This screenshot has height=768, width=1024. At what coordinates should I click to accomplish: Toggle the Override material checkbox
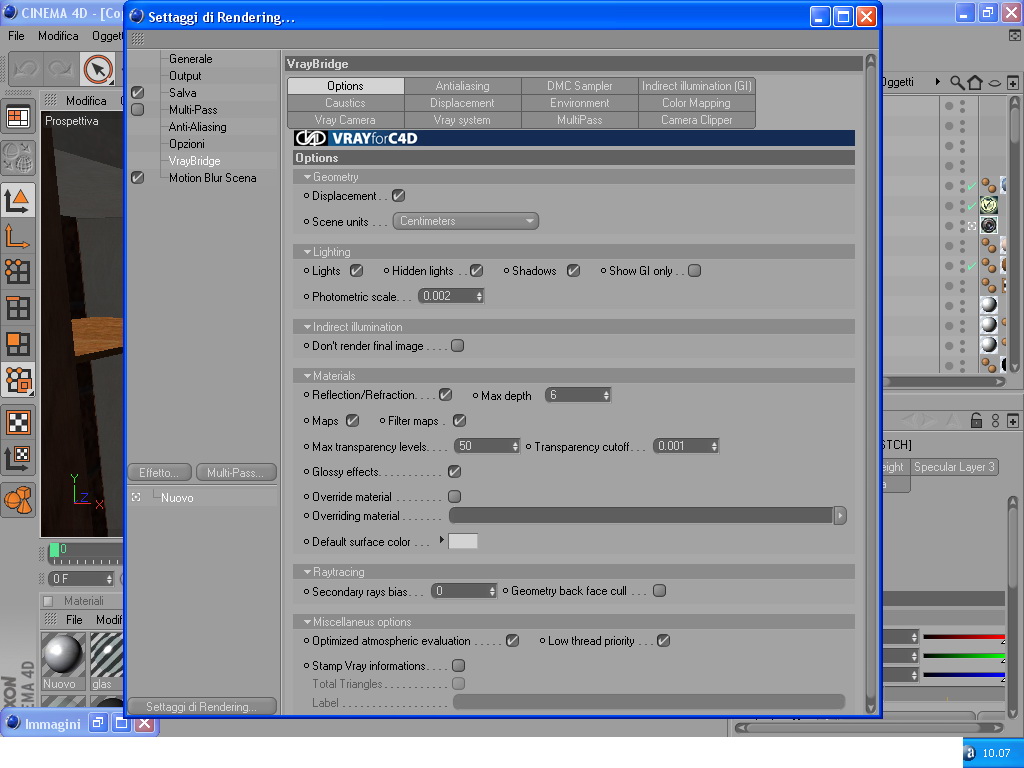[455, 497]
